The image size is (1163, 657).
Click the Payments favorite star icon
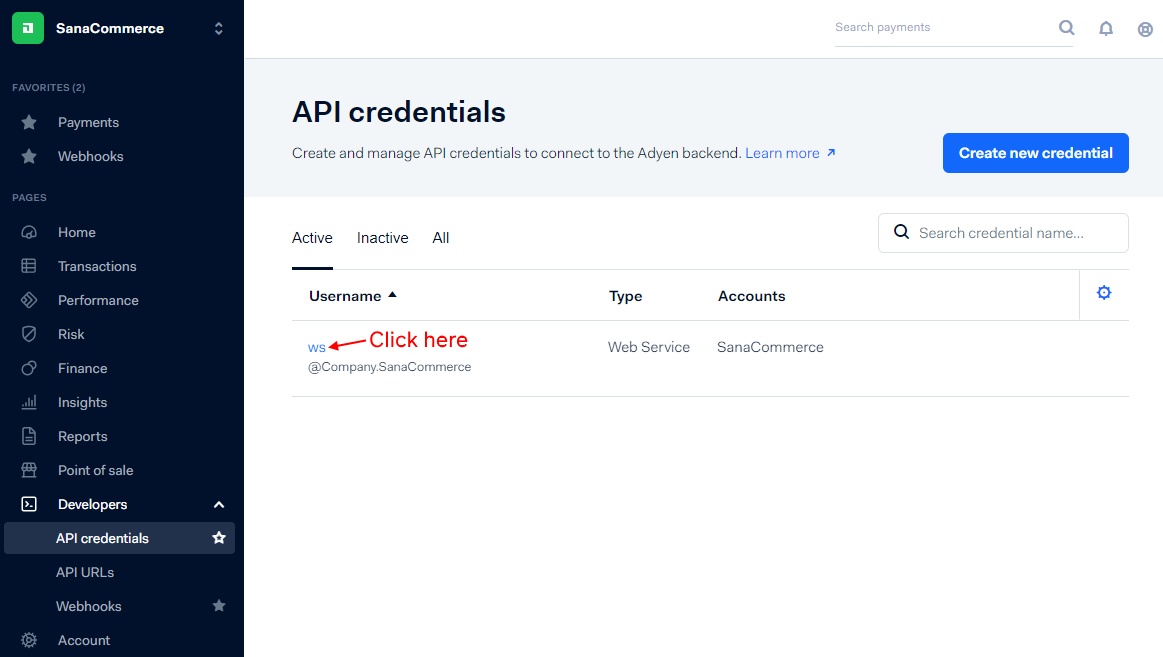[29, 122]
